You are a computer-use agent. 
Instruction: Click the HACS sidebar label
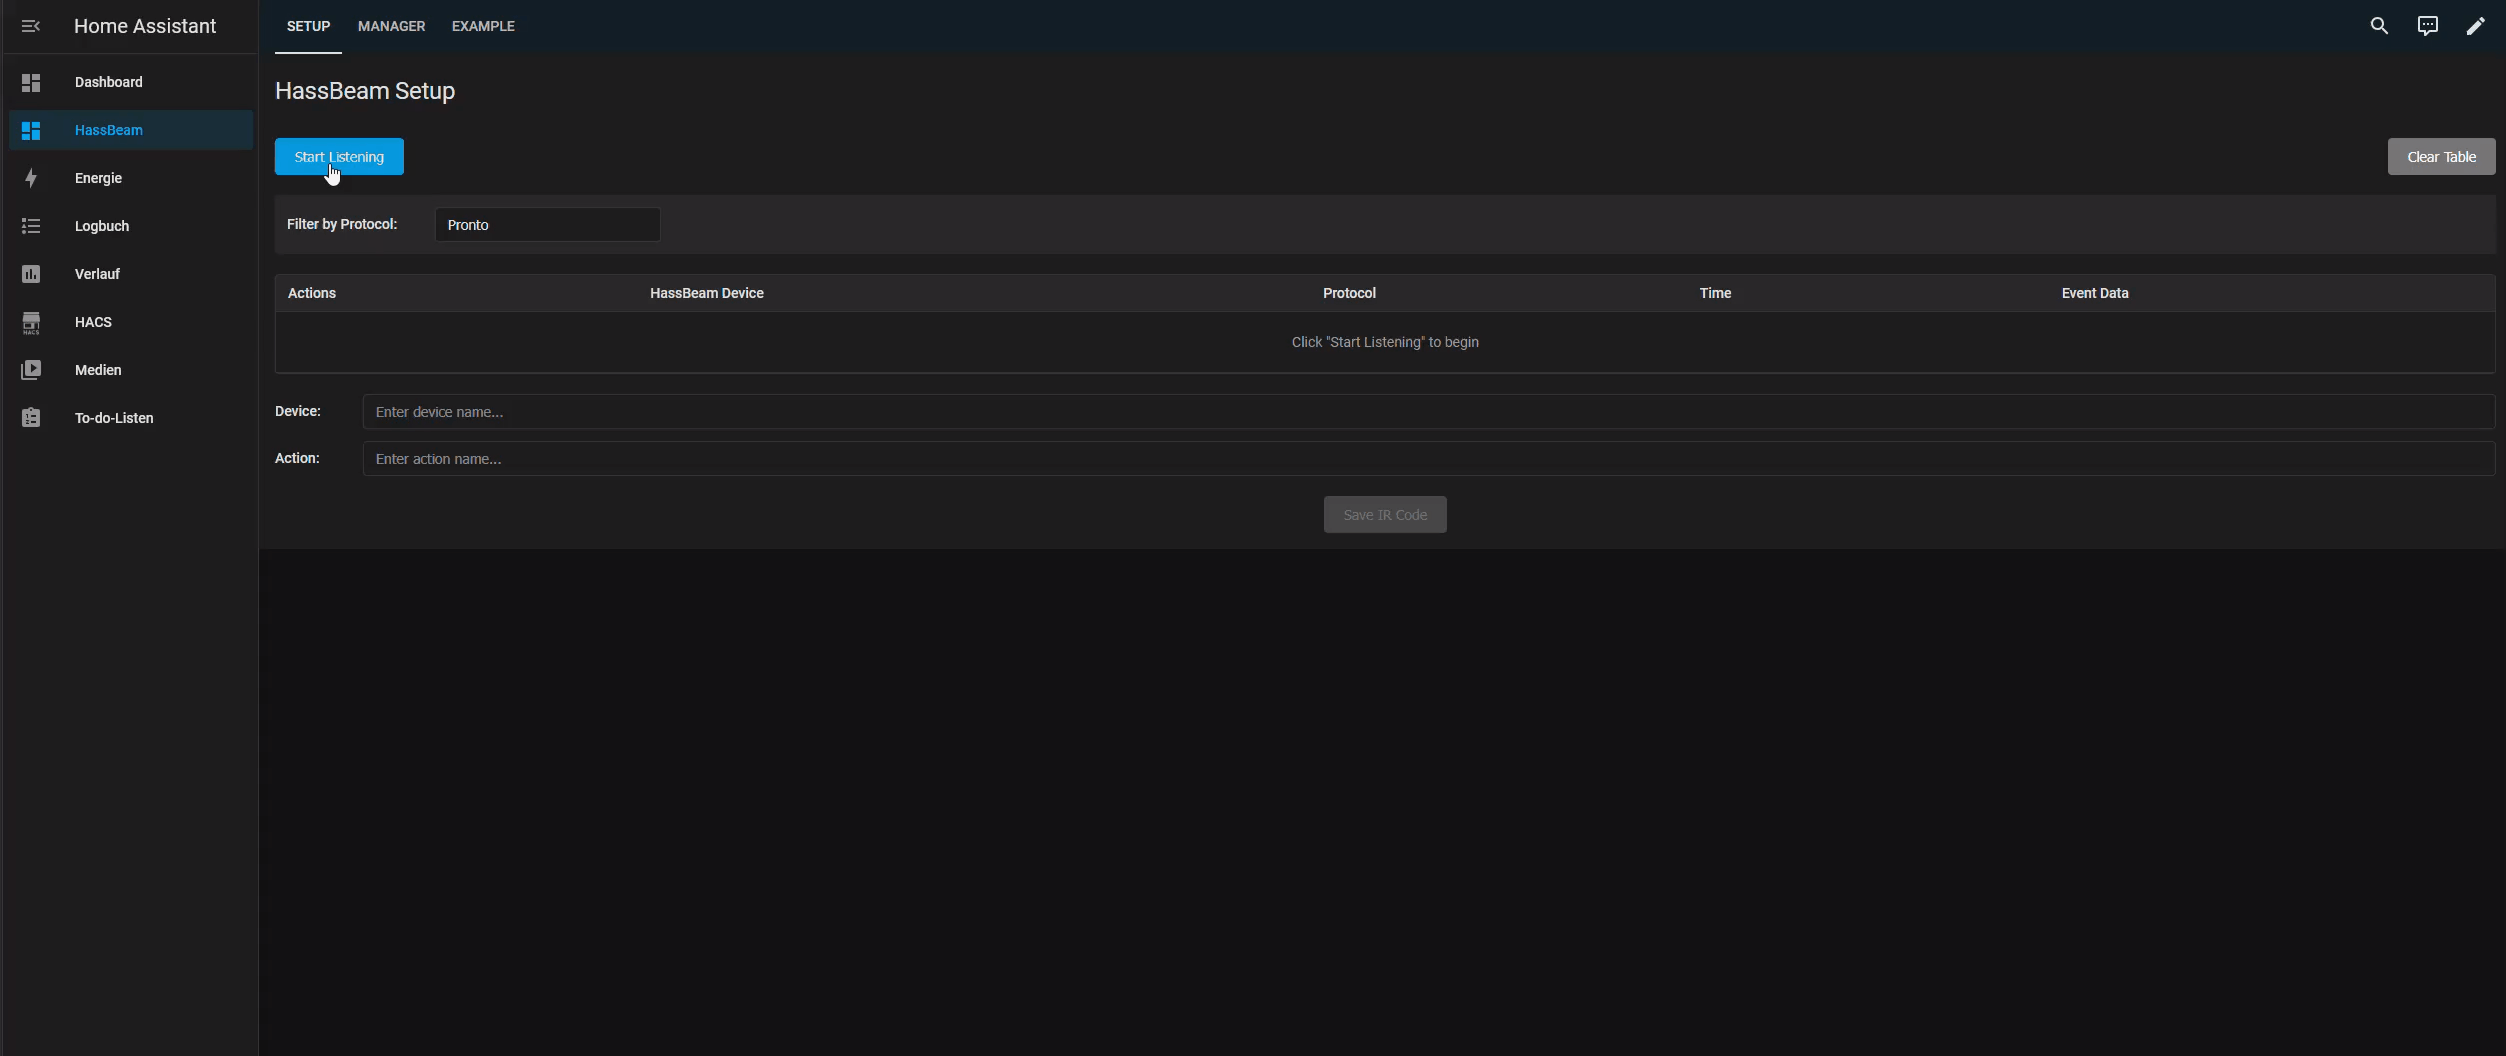point(93,322)
